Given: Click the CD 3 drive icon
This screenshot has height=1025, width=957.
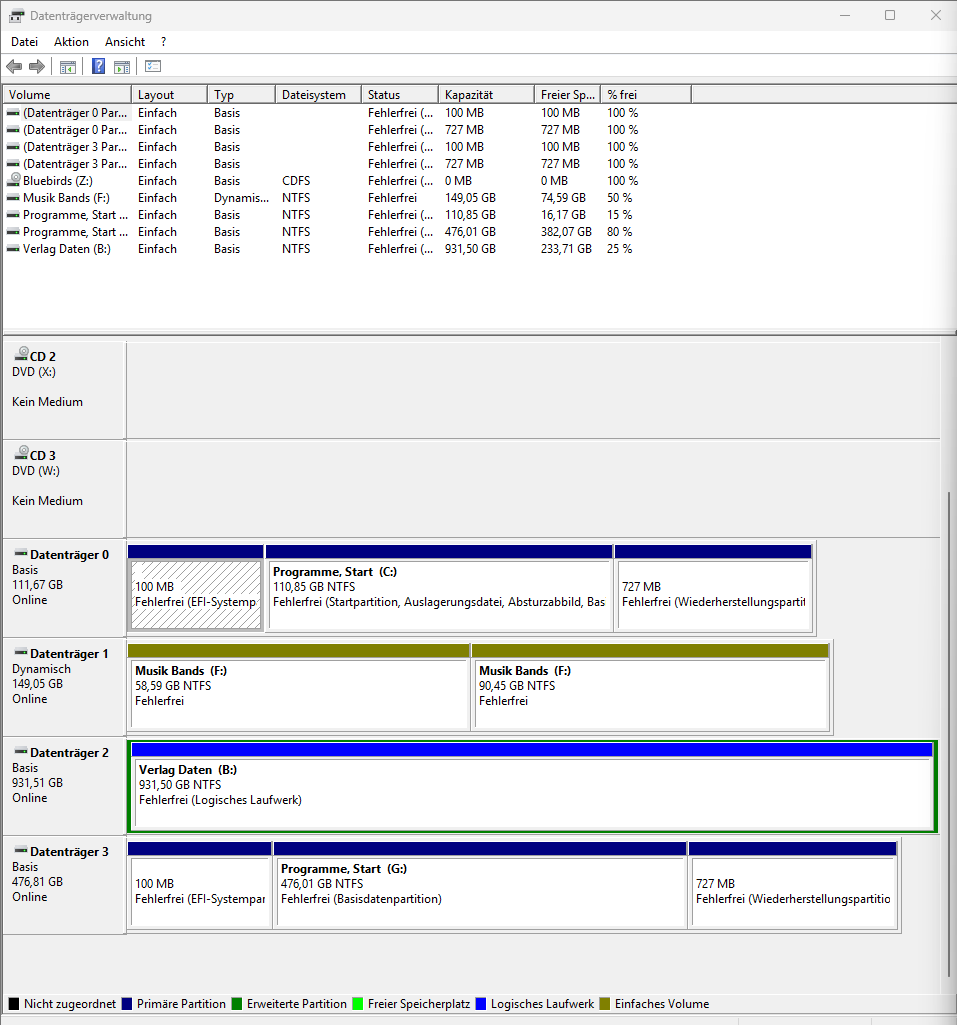Looking at the screenshot, I should 22,452.
